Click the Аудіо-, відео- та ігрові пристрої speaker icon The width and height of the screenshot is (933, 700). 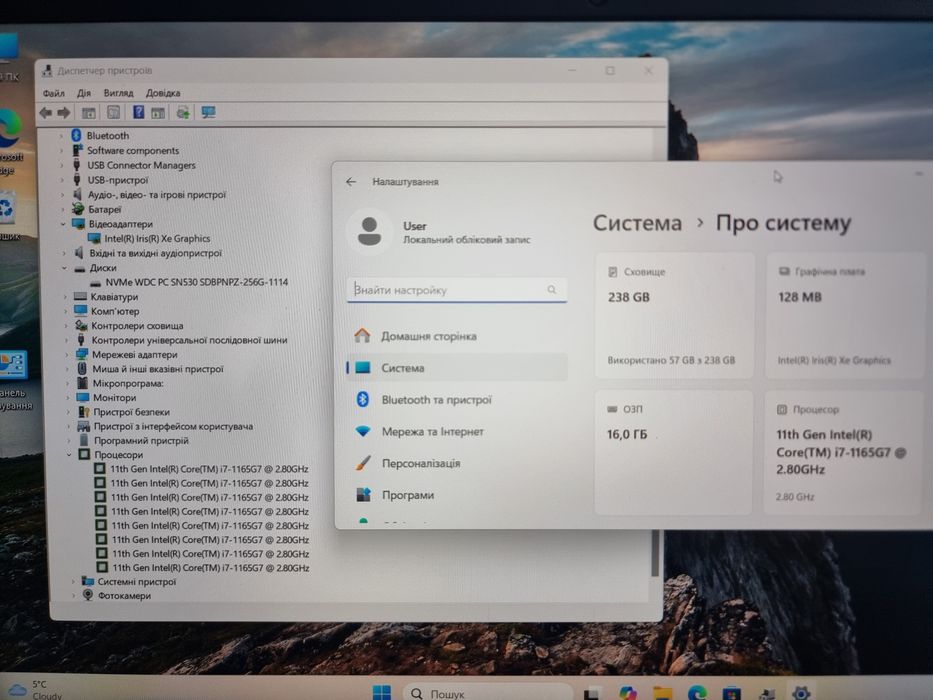pos(77,195)
